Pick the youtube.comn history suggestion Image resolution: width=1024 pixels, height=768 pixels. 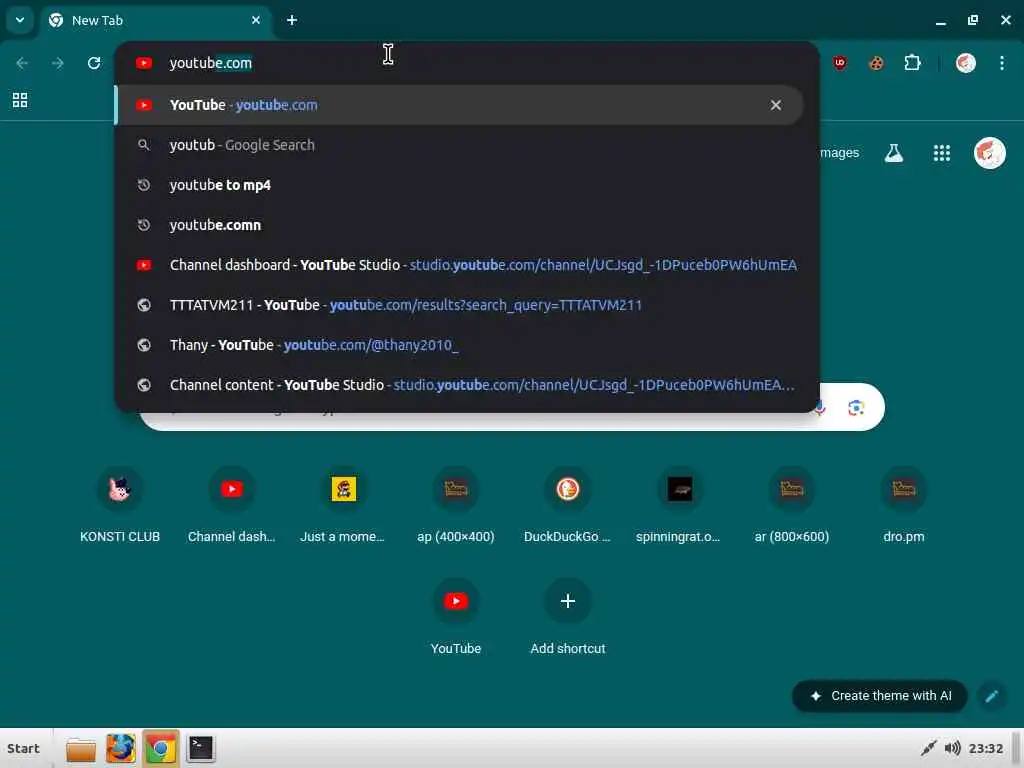[466, 225]
